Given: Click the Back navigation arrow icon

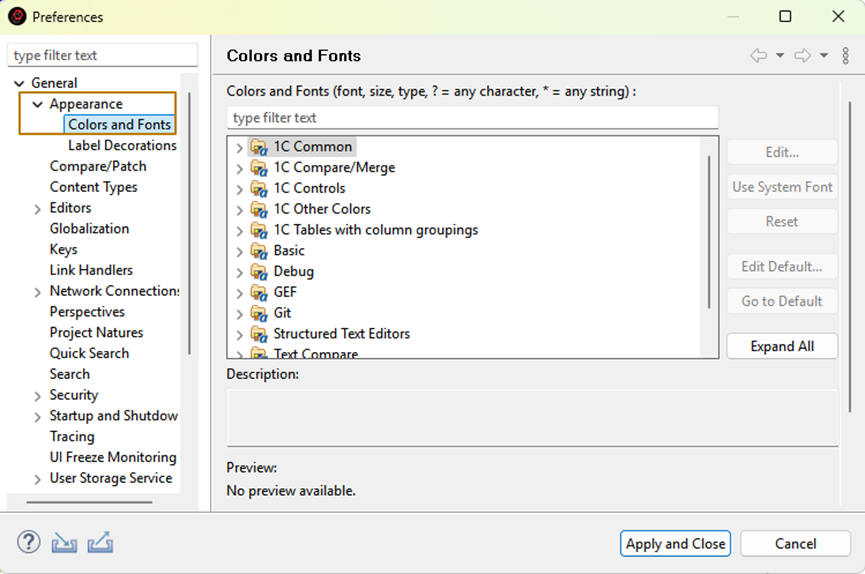Looking at the screenshot, I should [x=759, y=56].
